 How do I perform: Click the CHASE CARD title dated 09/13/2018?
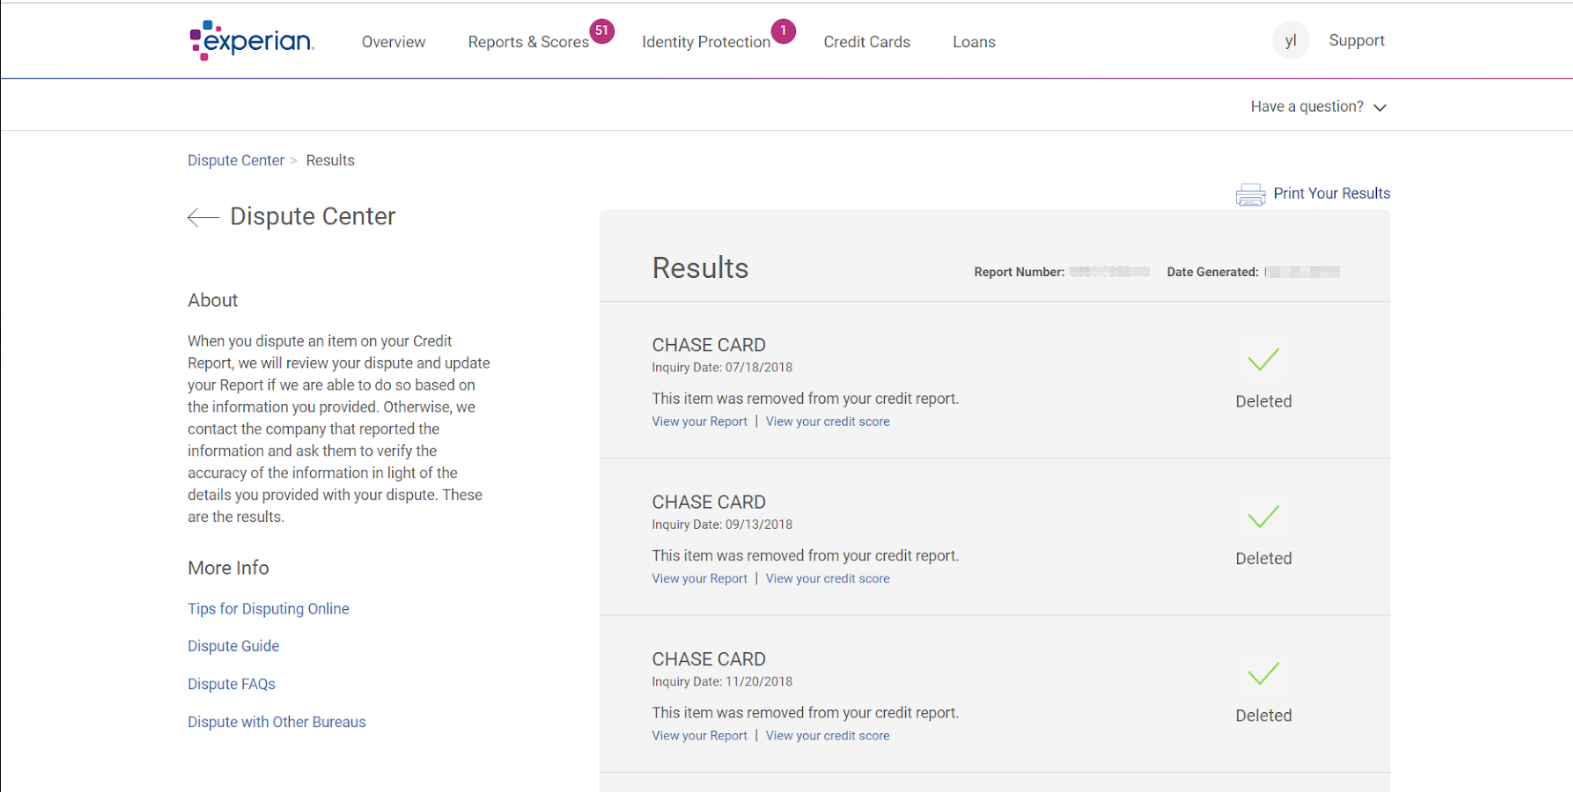(709, 502)
